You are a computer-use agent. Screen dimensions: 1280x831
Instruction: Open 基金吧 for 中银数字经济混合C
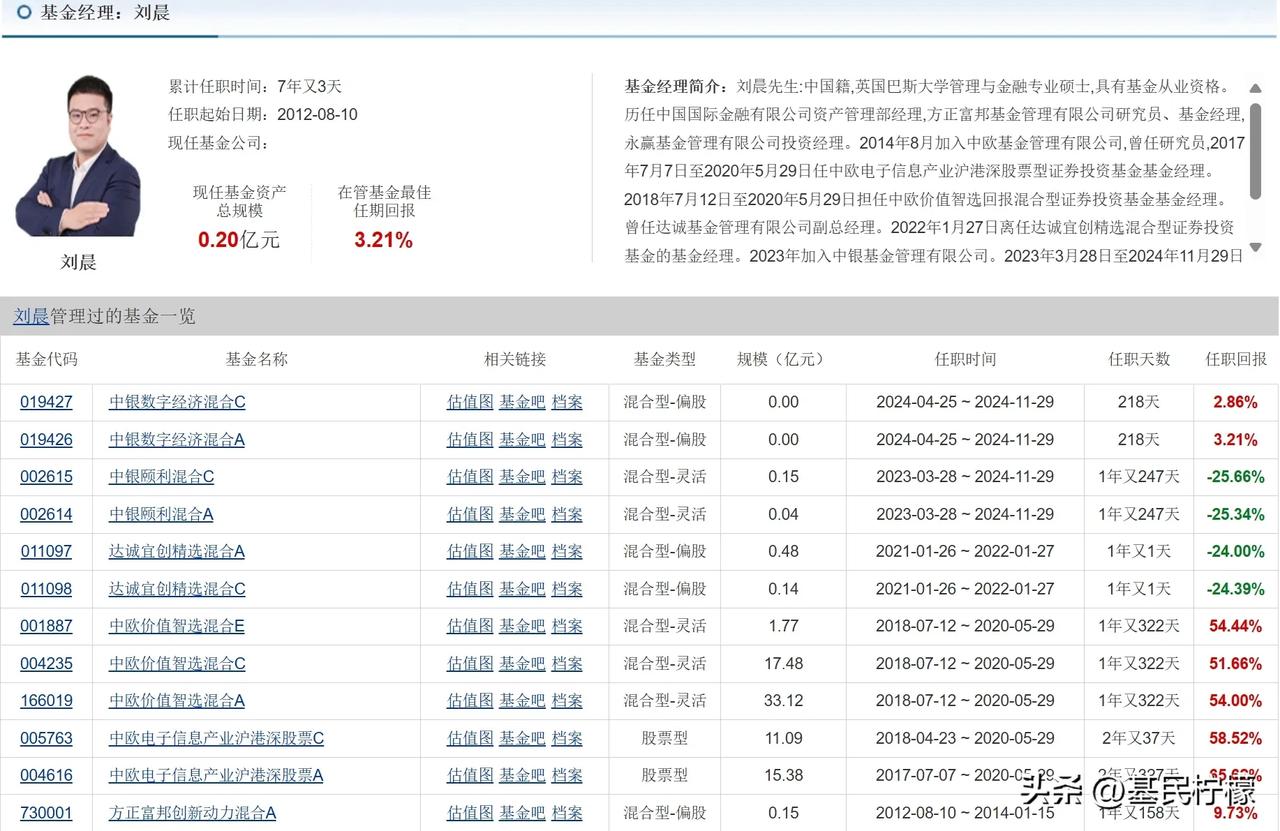point(522,402)
